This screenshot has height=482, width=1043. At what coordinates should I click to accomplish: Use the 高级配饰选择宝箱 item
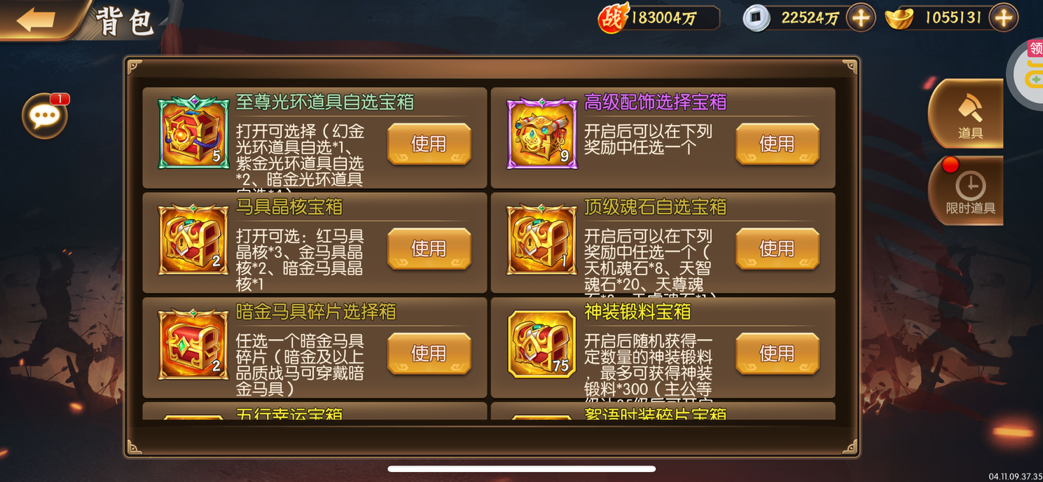(x=777, y=144)
